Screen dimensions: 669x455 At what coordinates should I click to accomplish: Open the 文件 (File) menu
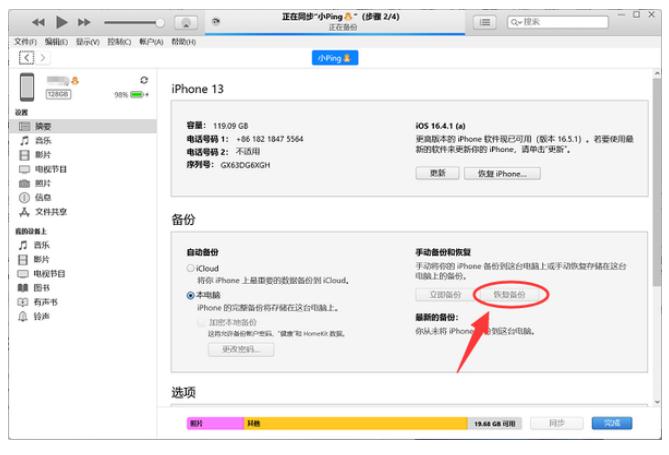point(25,42)
